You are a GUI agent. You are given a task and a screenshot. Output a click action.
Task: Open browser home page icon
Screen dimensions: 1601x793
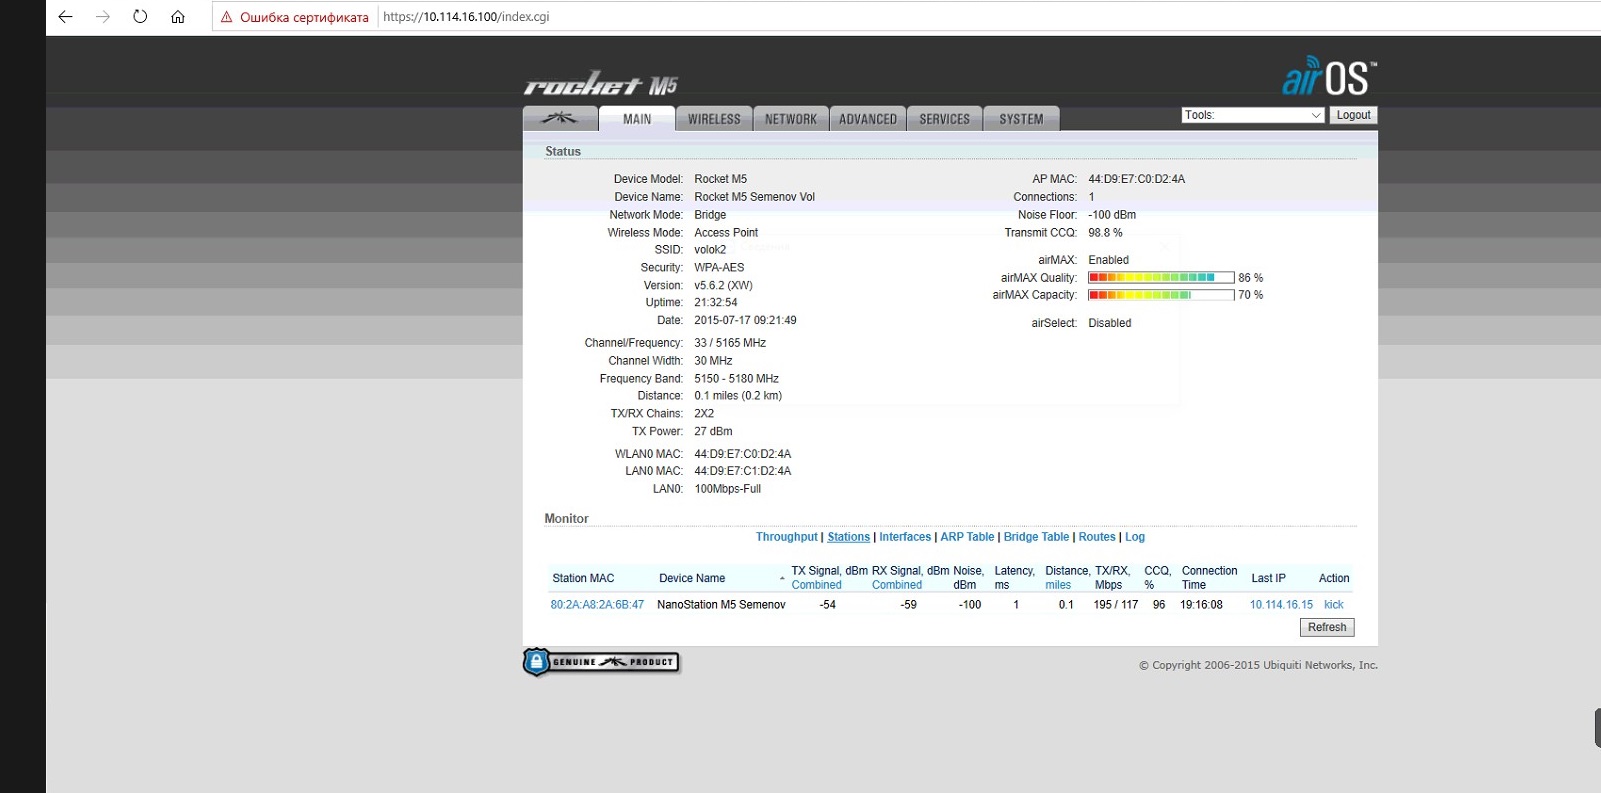178,17
